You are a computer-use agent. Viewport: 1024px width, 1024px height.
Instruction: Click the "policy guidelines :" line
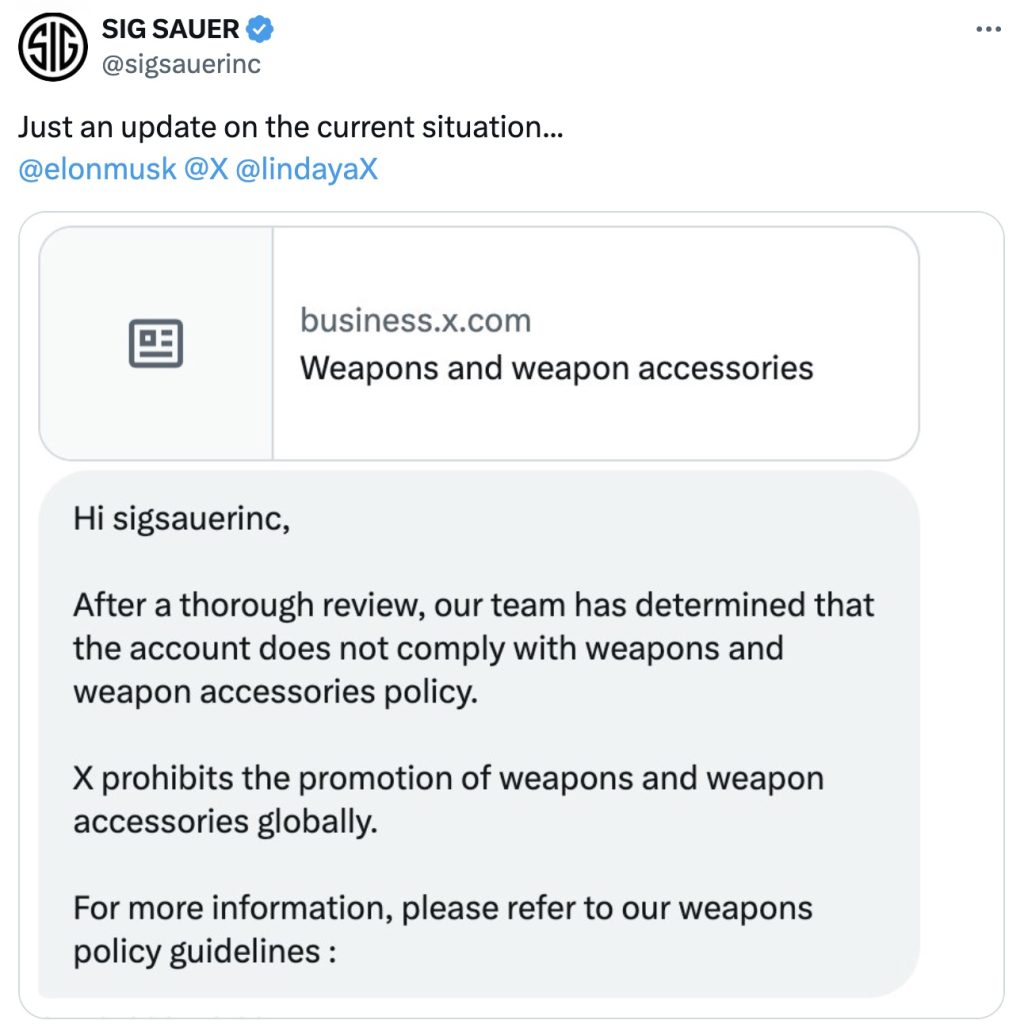(x=204, y=951)
